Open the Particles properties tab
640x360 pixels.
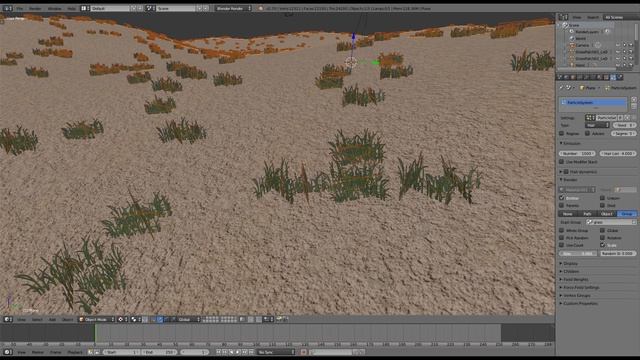tap(613, 77)
